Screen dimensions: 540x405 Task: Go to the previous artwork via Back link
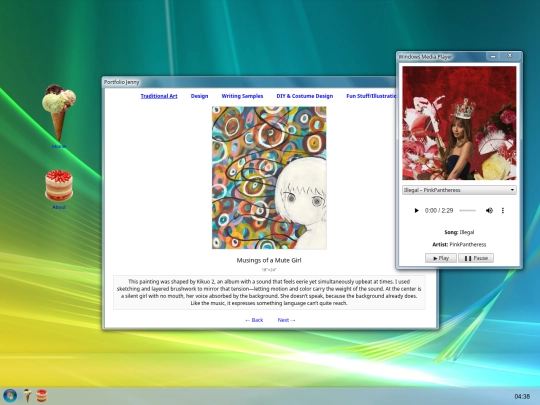tap(254, 320)
